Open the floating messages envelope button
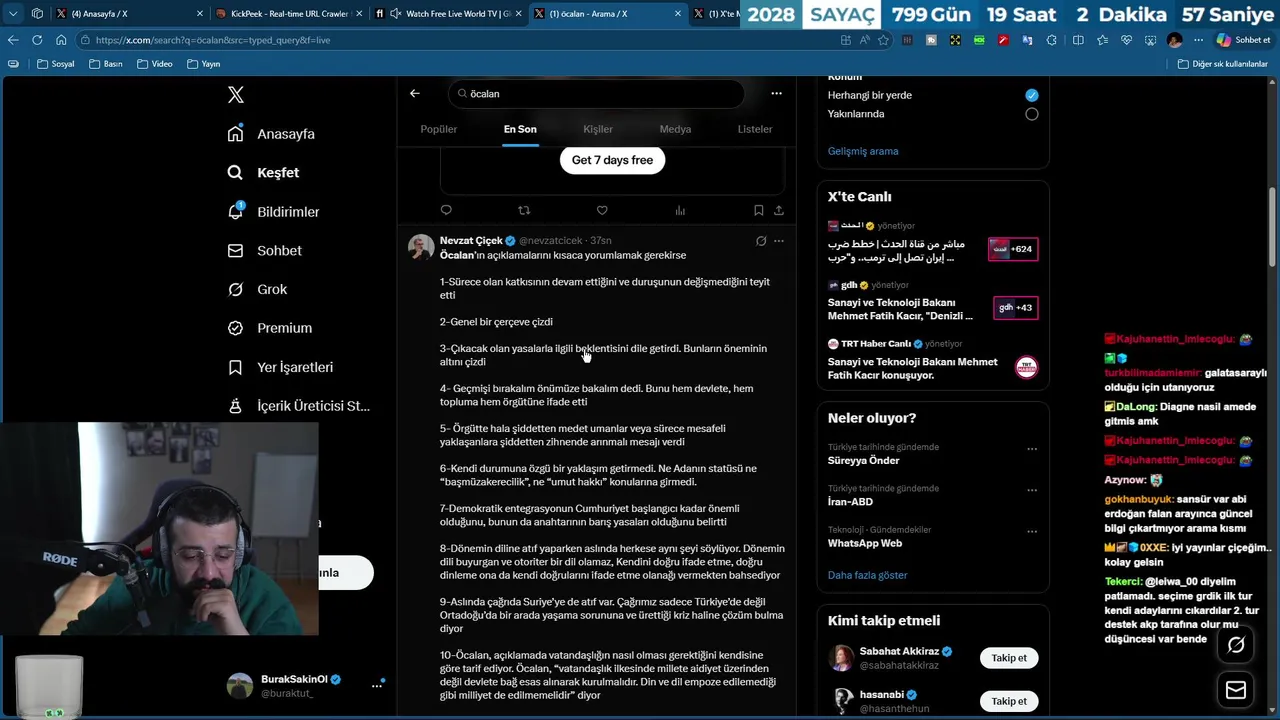 (1236, 690)
